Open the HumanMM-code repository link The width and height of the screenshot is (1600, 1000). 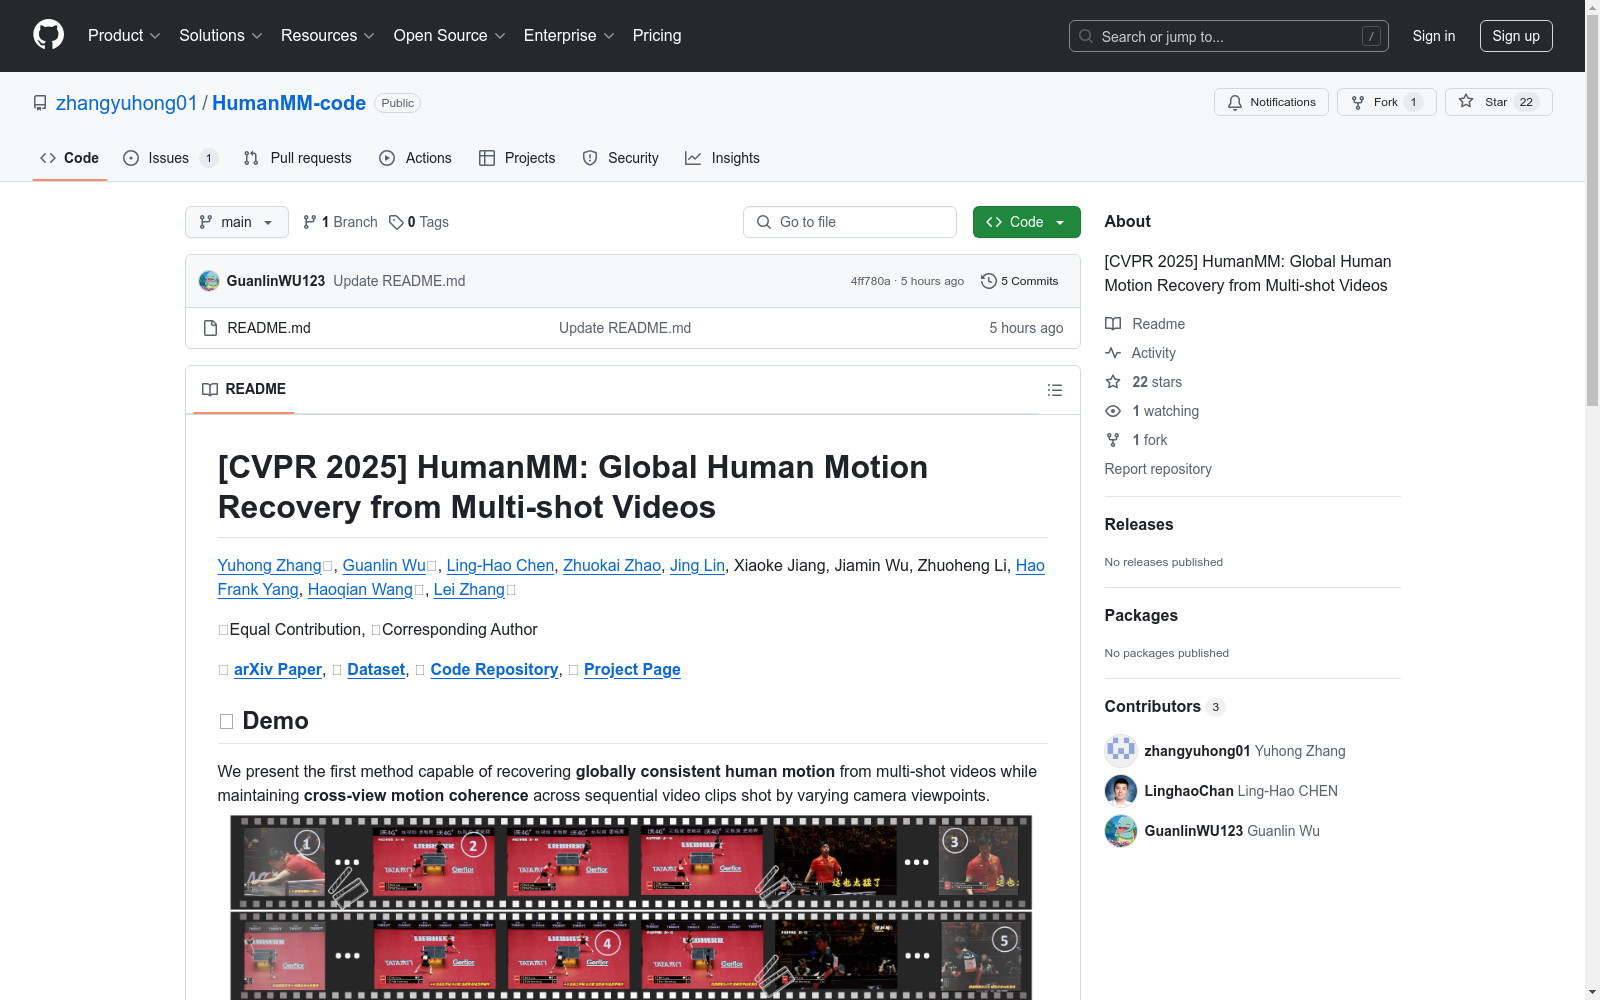coord(289,103)
